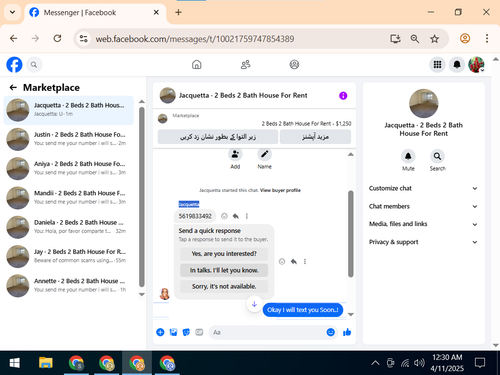Viewport: 500px width, 375px height.
Task: Attach a photo file icon
Action: [173, 332]
